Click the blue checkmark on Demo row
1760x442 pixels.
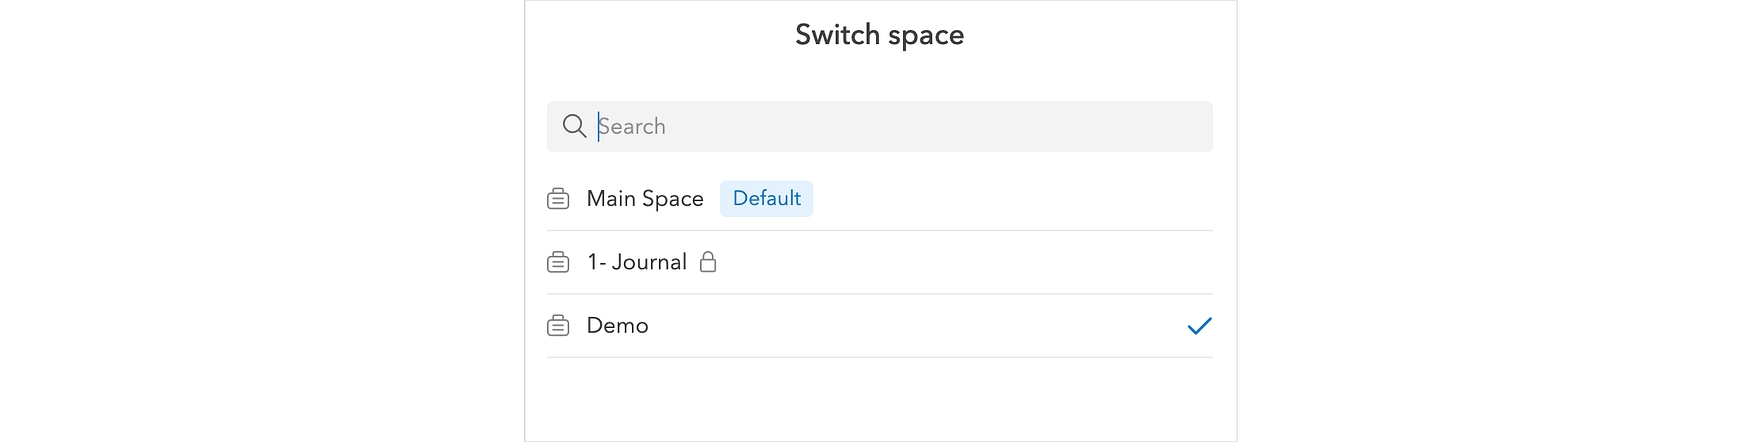1199,326
